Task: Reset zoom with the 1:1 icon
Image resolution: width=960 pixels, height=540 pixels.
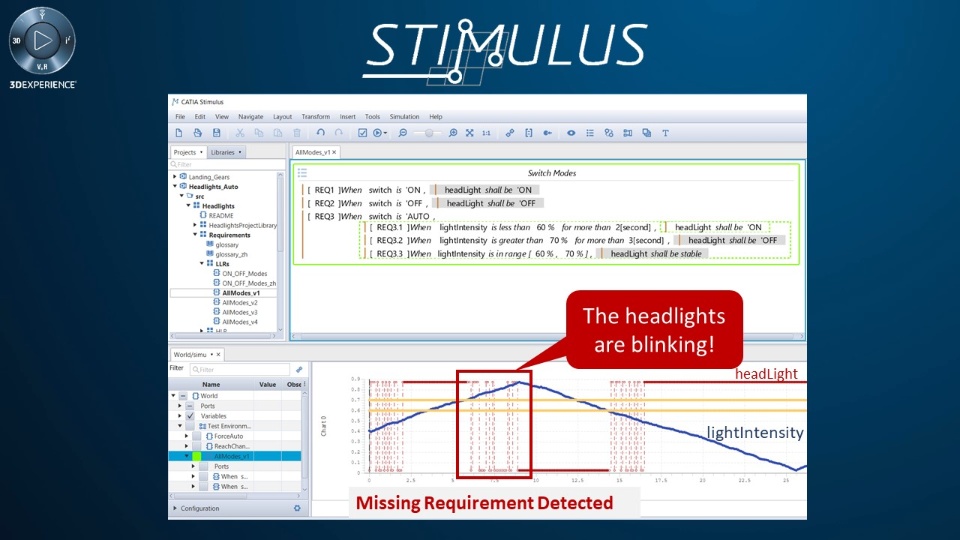Action: [486, 133]
